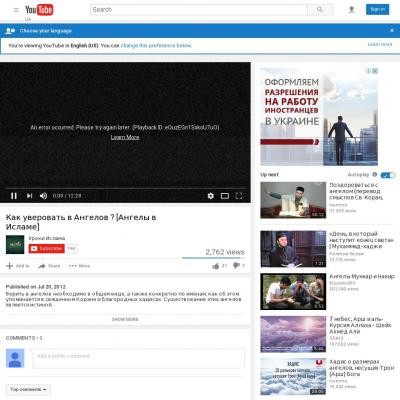The height and width of the screenshot is (400, 400).
Task: Dislike the video with thumbs down
Action: coord(236,265)
